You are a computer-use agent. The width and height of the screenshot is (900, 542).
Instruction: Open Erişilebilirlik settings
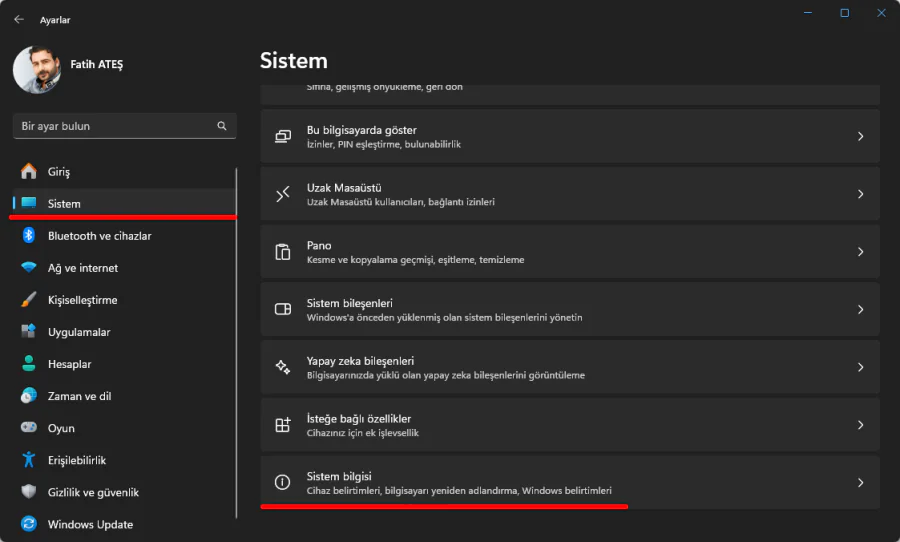pos(124,460)
